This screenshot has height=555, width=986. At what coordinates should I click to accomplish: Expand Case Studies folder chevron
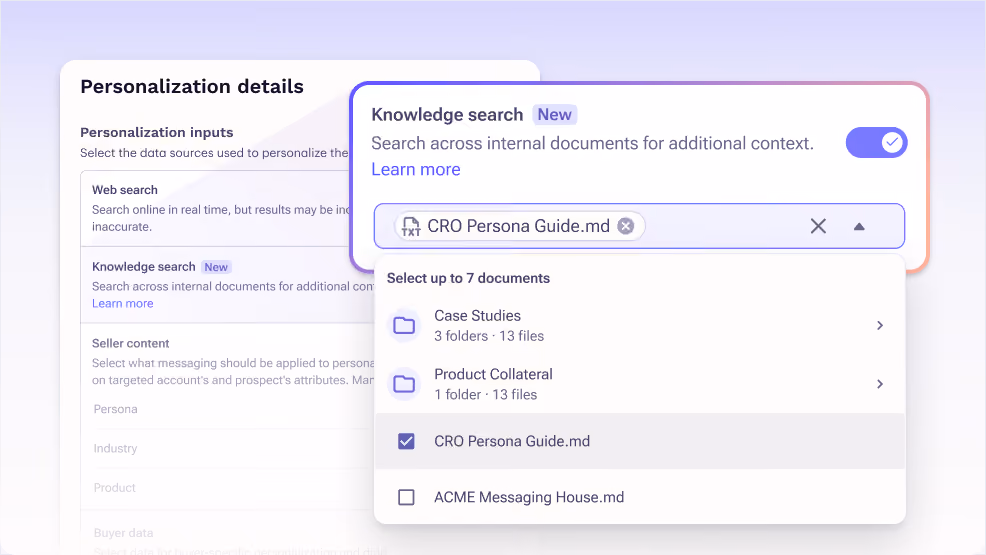(x=880, y=326)
